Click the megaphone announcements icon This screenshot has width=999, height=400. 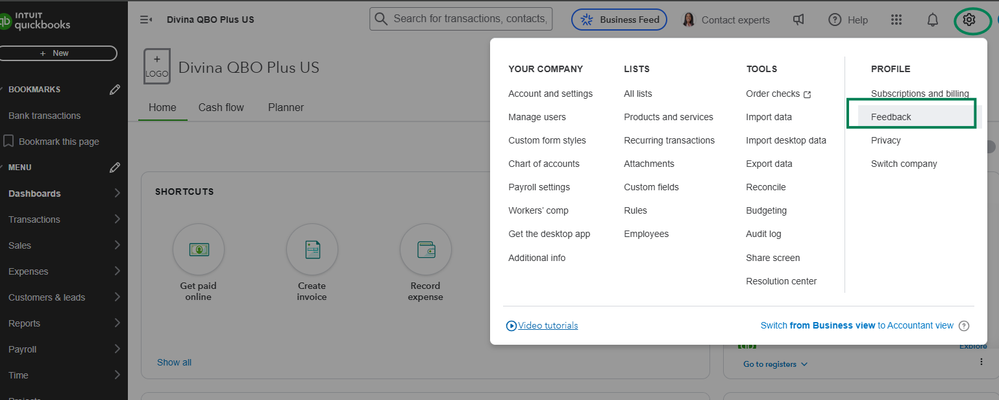pyautogui.click(x=799, y=19)
